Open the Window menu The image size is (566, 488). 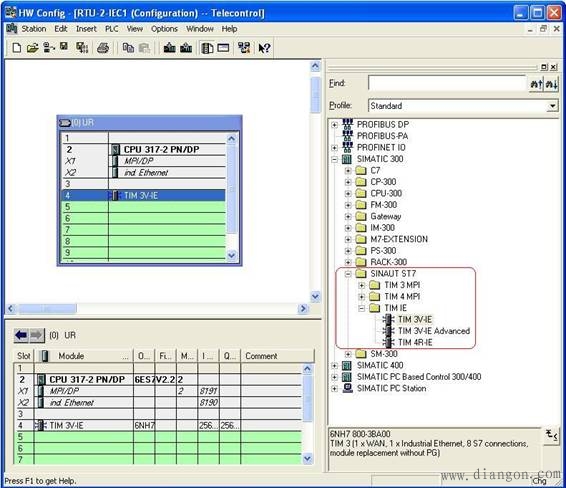[200, 29]
